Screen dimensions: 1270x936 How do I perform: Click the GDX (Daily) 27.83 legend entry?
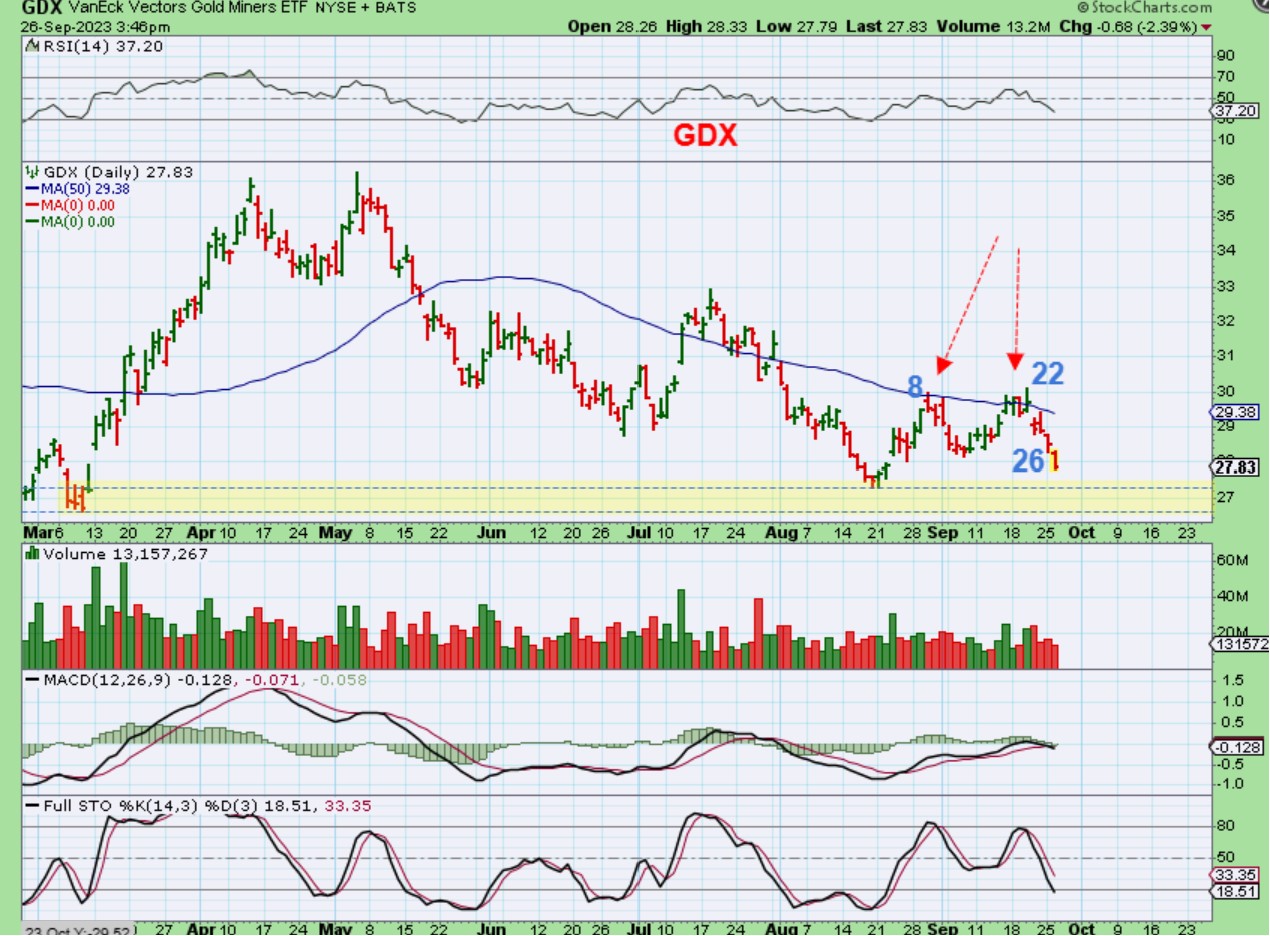tap(116, 172)
